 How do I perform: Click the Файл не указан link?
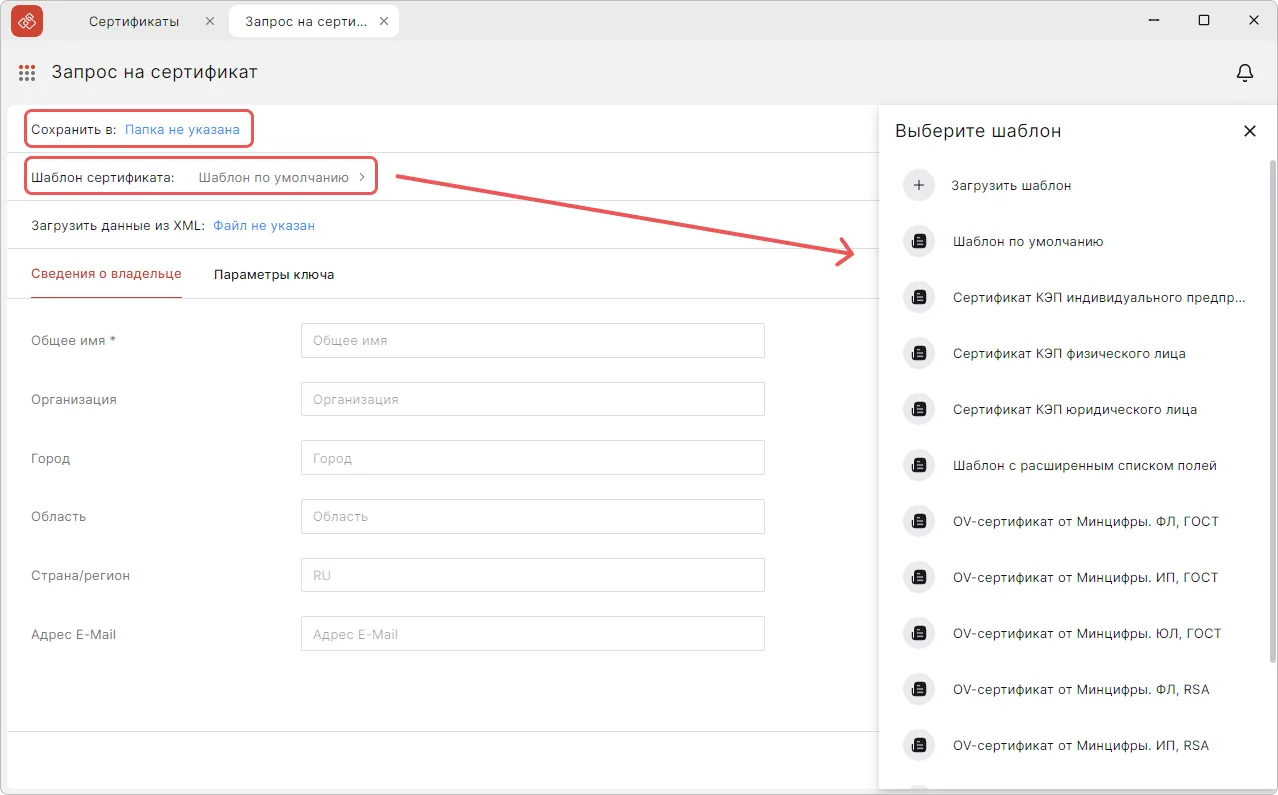pyautogui.click(x=264, y=225)
